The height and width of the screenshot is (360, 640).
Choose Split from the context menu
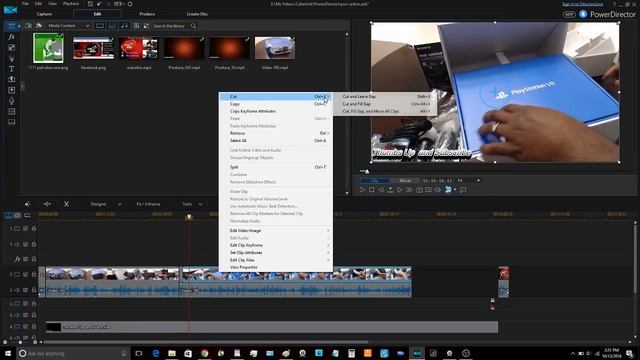(x=276, y=167)
